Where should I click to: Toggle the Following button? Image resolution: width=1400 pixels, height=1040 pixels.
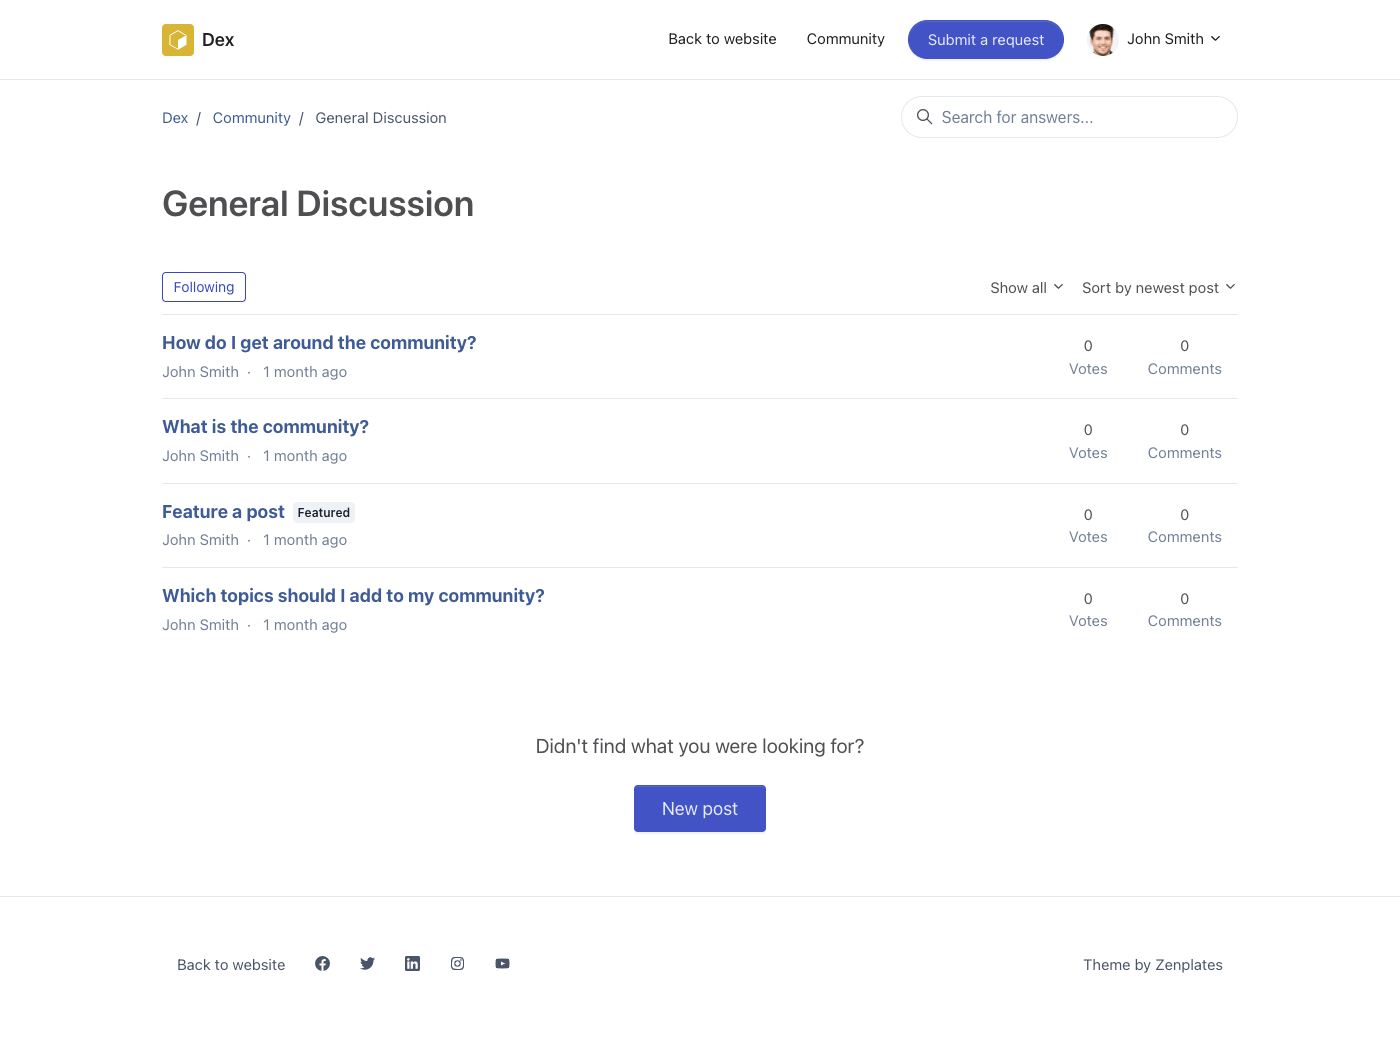tap(204, 287)
